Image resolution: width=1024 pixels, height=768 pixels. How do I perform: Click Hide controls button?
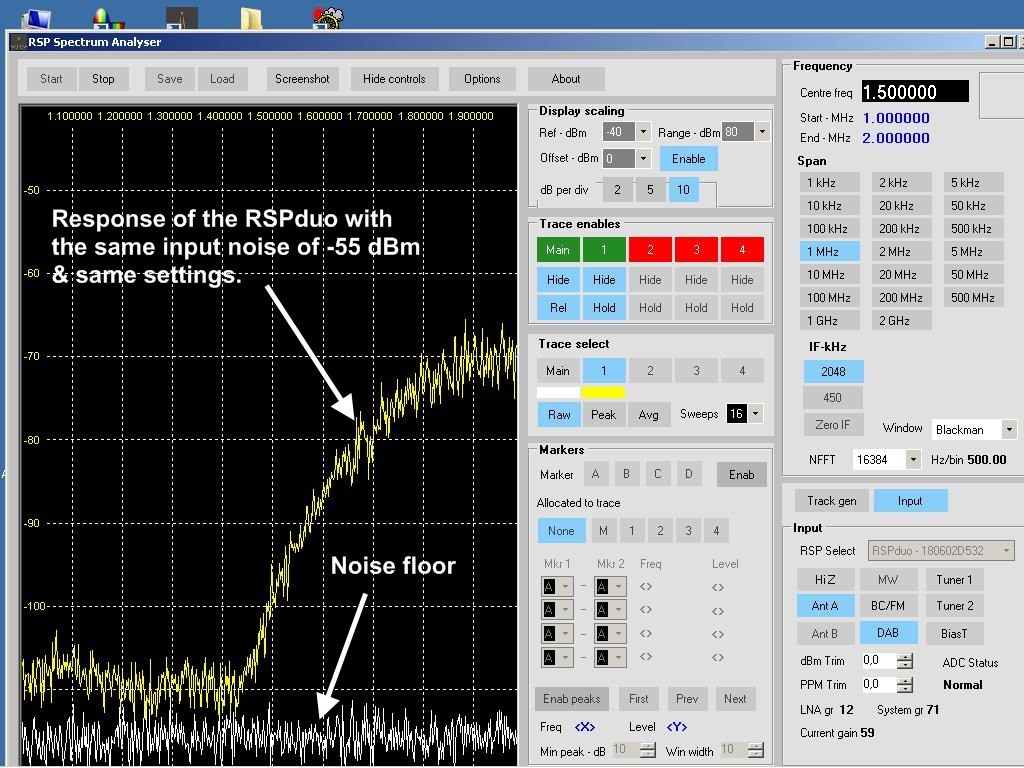pyautogui.click(x=394, y=79)
